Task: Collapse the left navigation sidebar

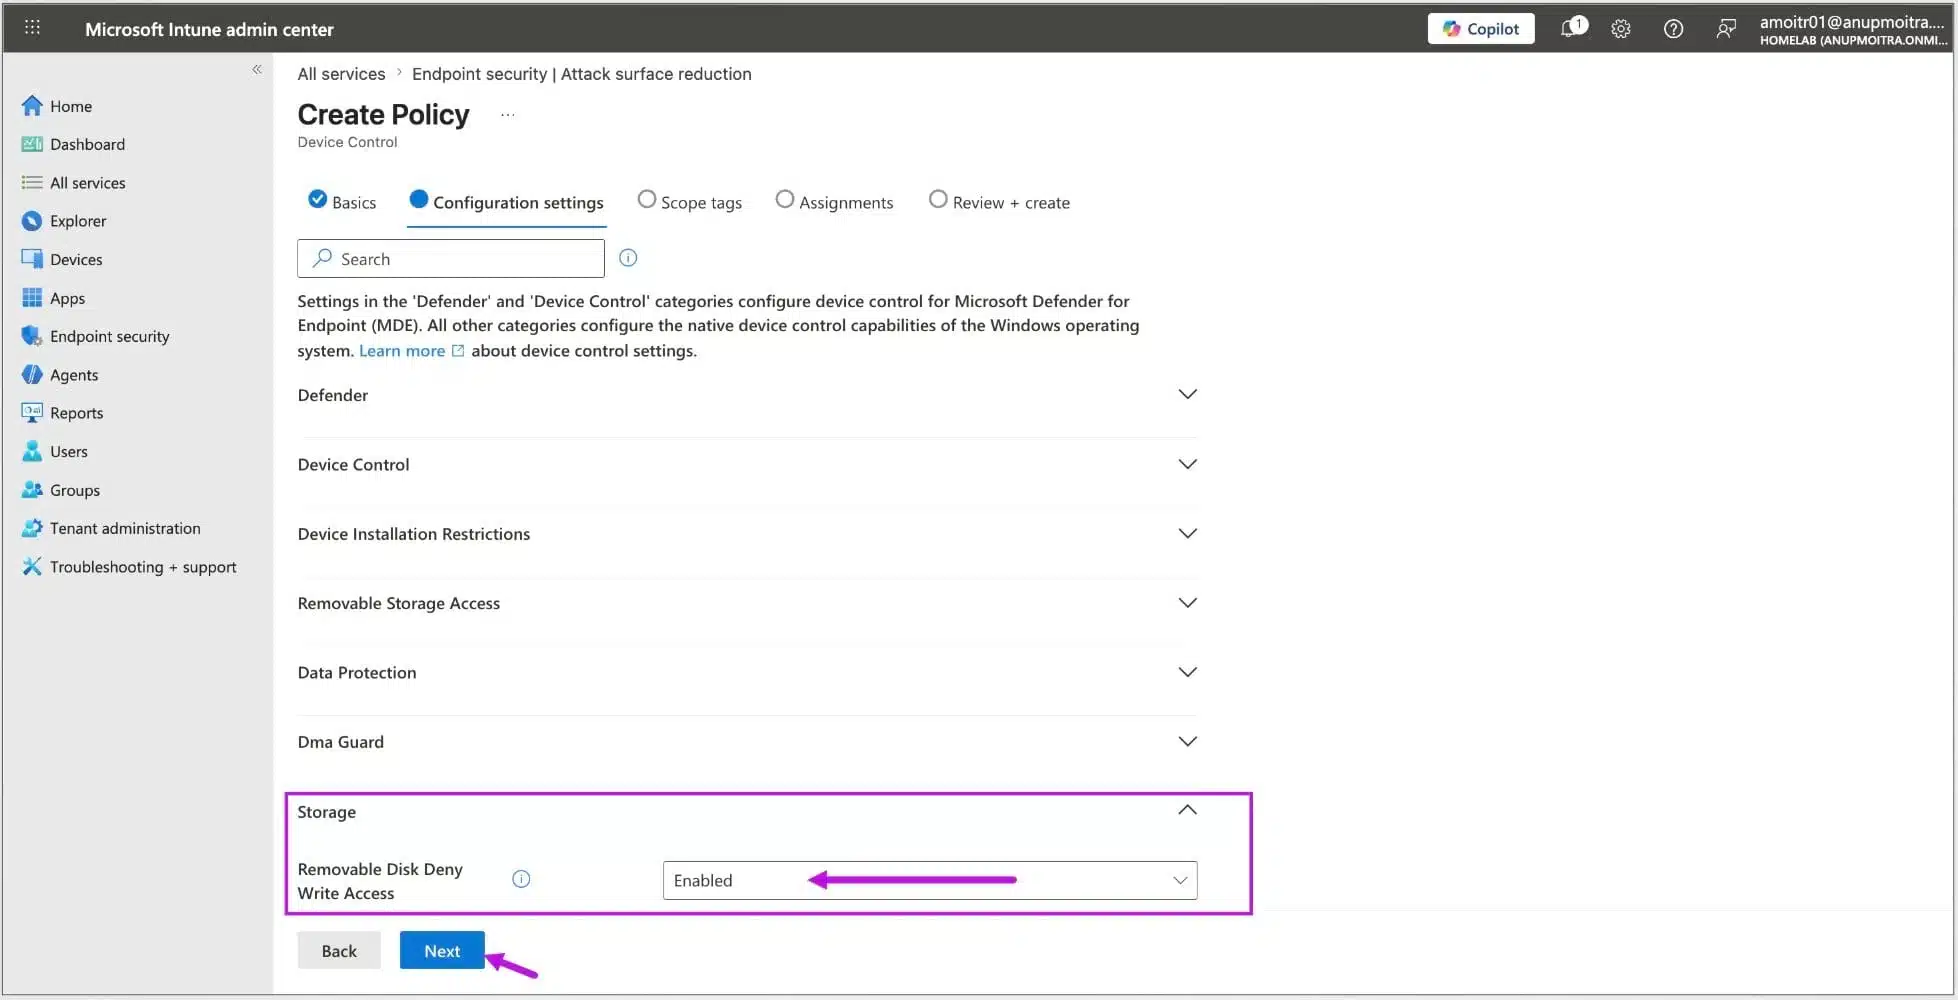Action: point(257,69)
